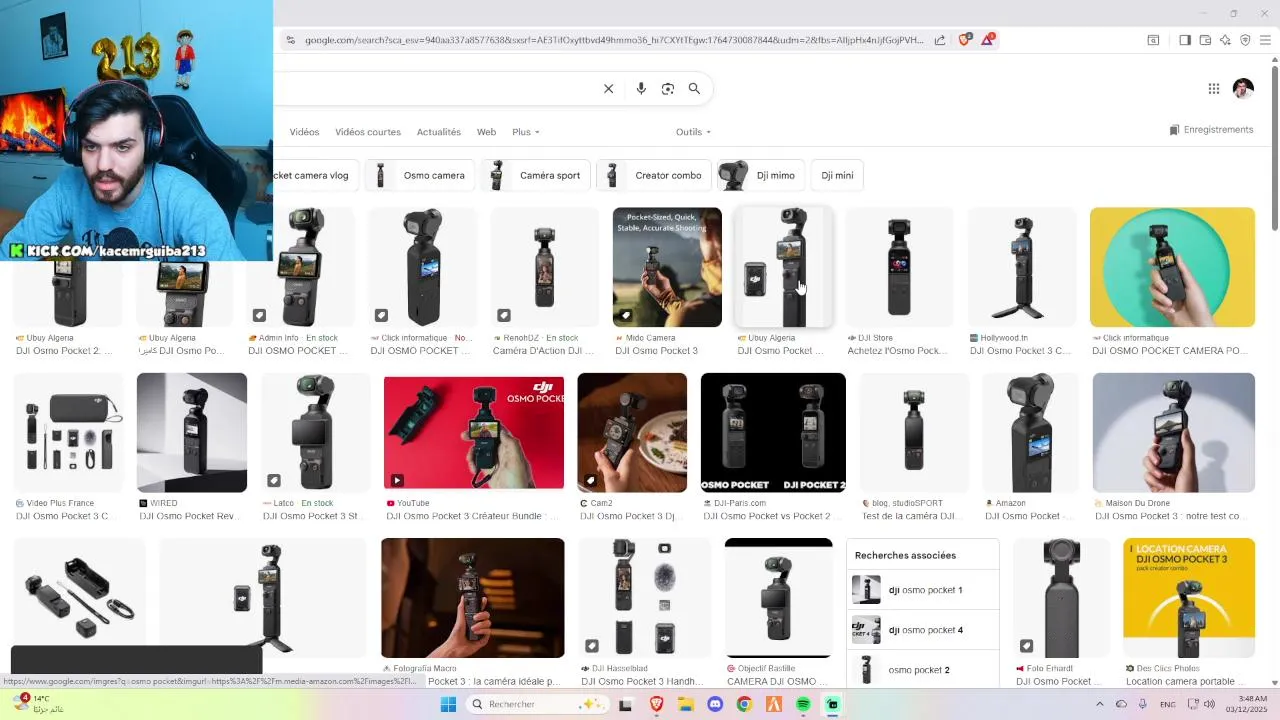This screenshot has height=720, width=1280.
Task: Open the Cam2 hand-held camera image
Action: (632, 432)
